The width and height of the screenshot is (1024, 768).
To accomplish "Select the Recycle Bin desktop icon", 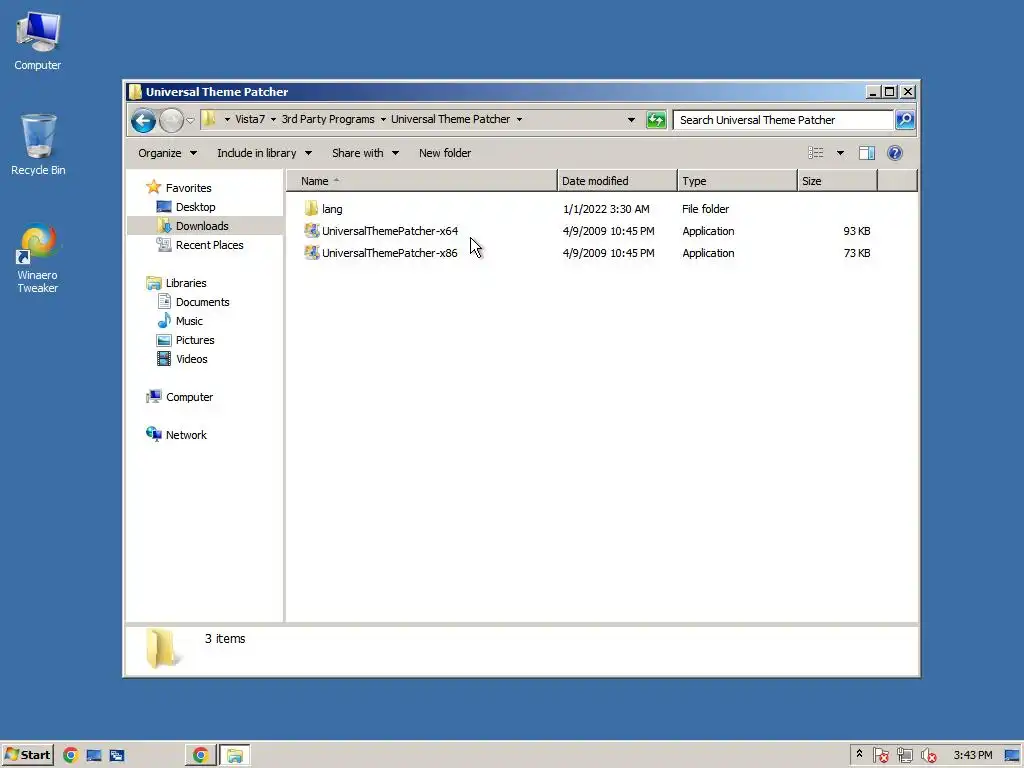I will coord(38,145).
